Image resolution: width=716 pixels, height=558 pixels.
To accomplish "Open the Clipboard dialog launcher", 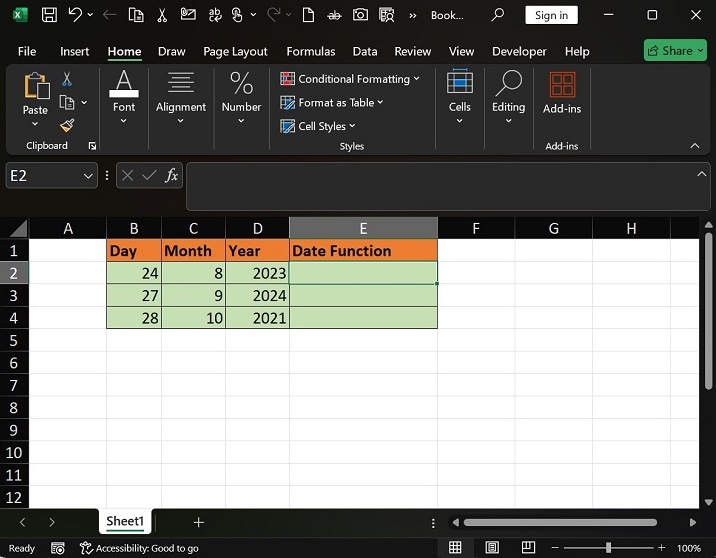I will pos(92,146).
